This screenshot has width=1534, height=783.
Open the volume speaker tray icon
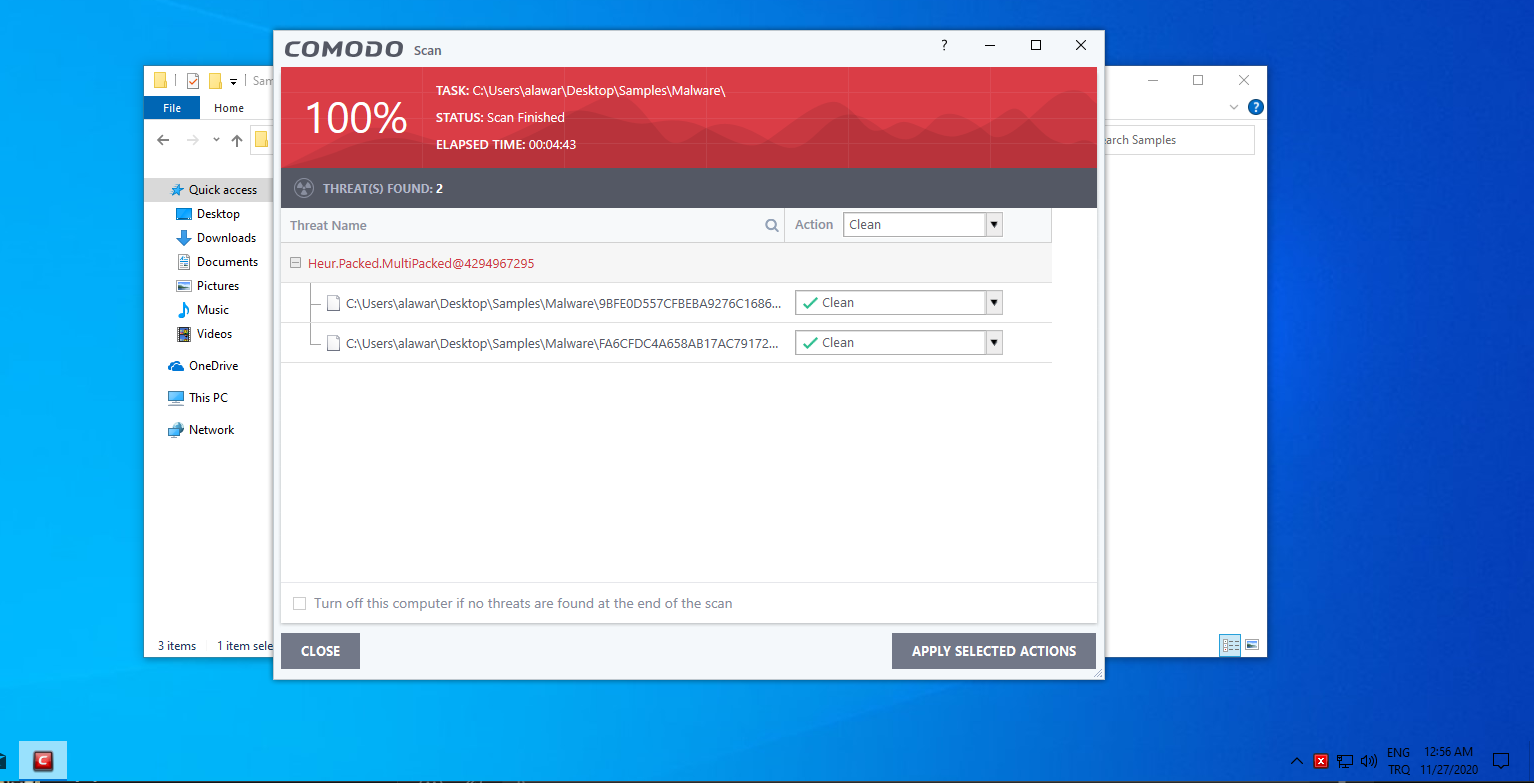(1369, 761)
